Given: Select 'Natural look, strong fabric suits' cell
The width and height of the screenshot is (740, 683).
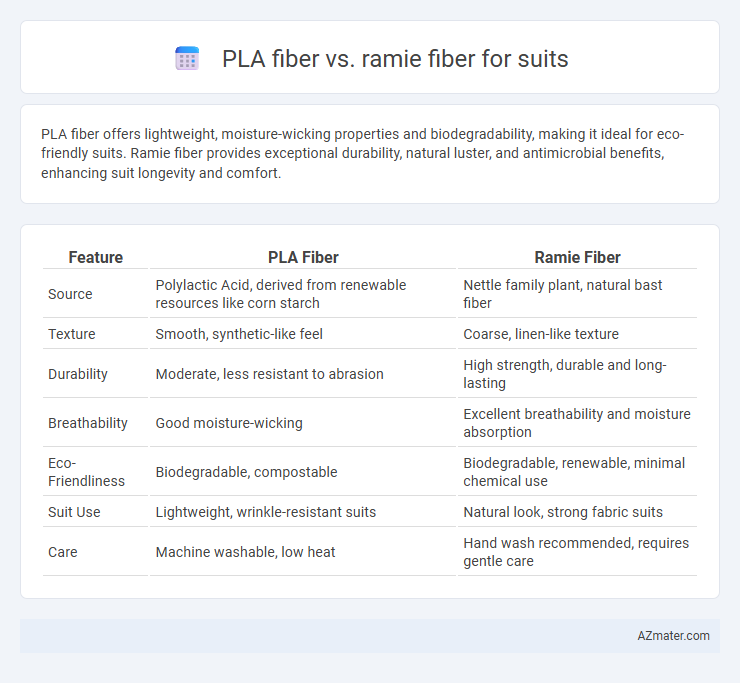Looking at the screenshot, I should [x=577, y=512].
